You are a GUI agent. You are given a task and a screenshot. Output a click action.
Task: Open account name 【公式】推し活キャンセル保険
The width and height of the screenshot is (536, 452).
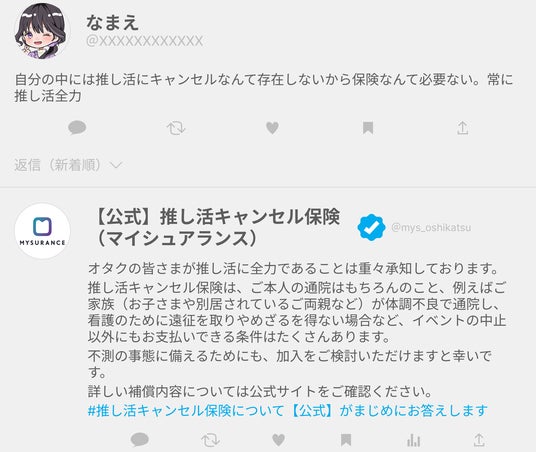click(218, 216)
